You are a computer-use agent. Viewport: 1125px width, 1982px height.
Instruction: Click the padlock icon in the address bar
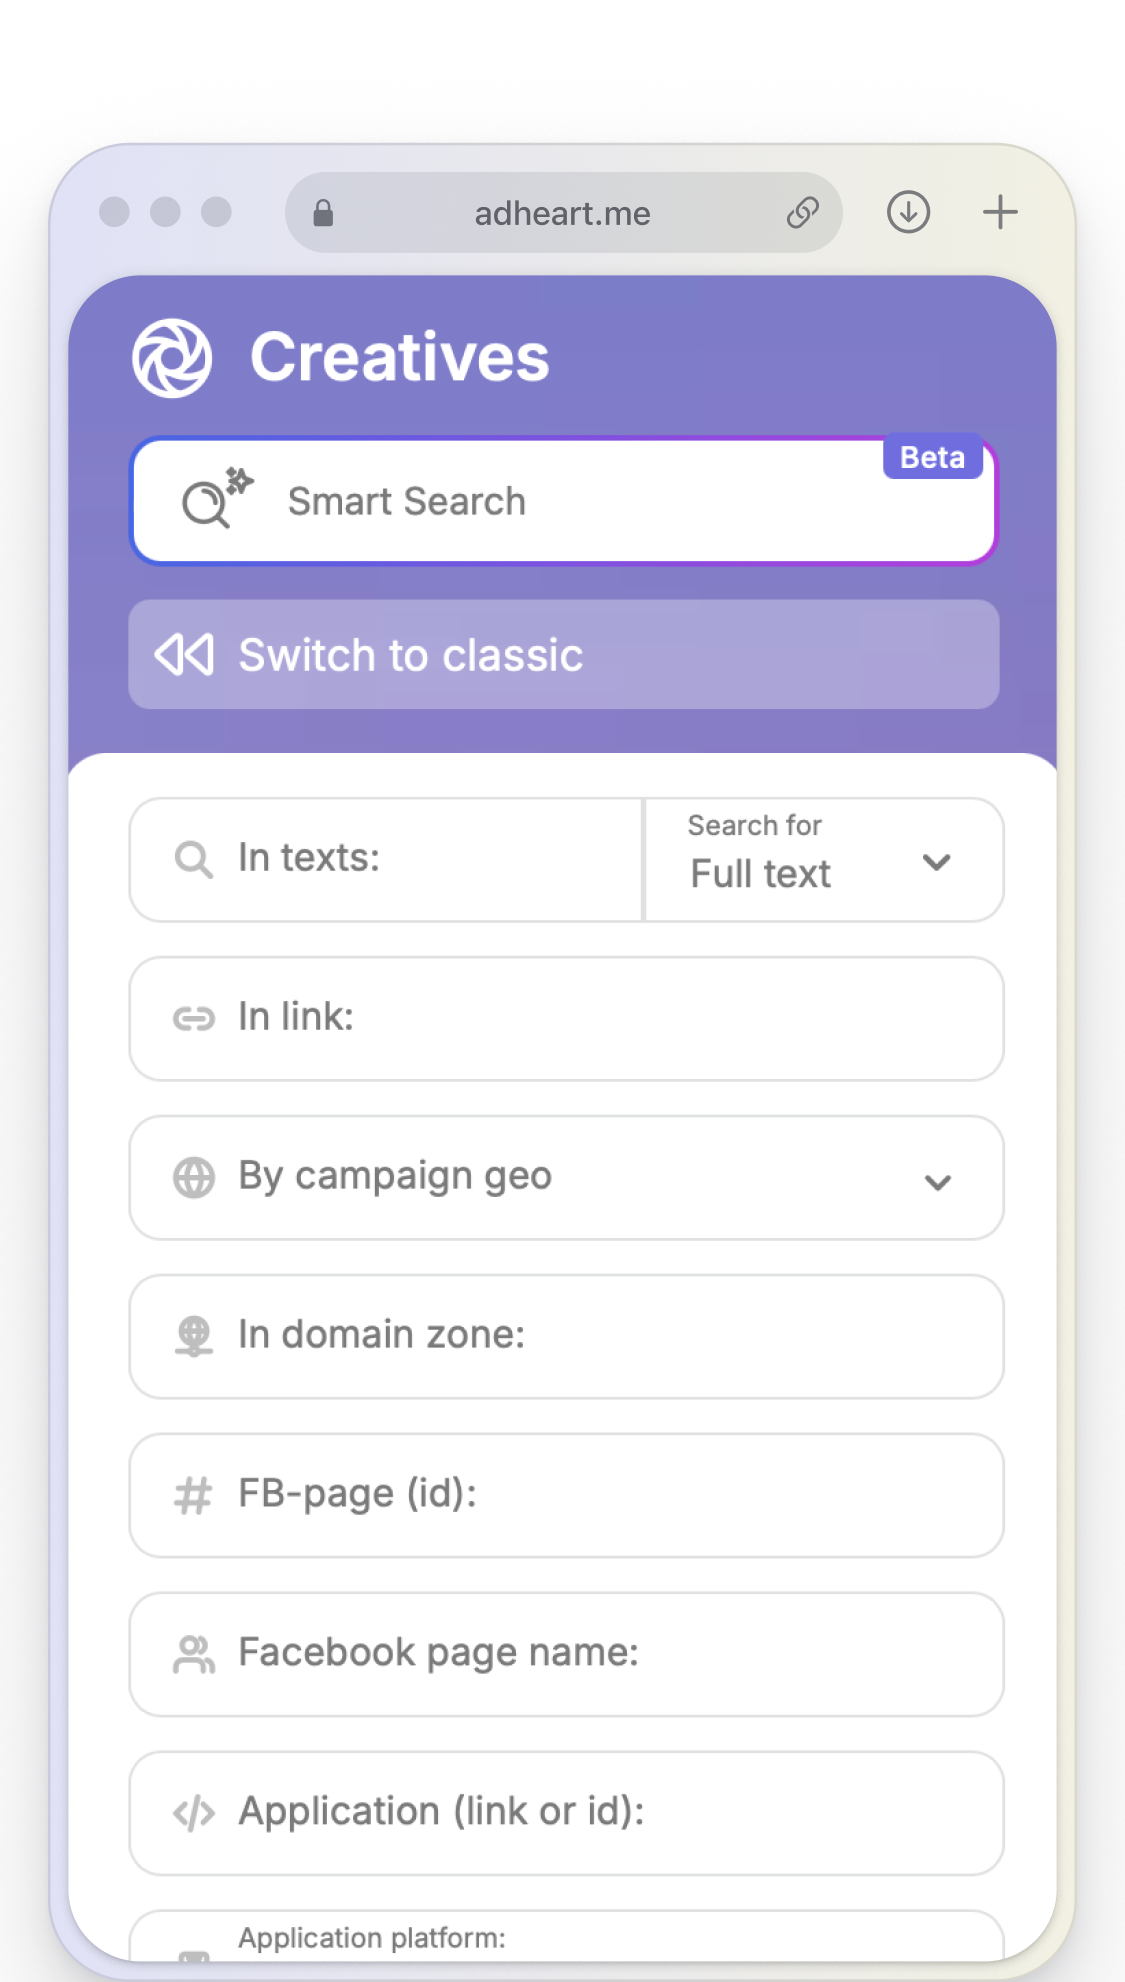pyautogui.click(x=323, y=212)
